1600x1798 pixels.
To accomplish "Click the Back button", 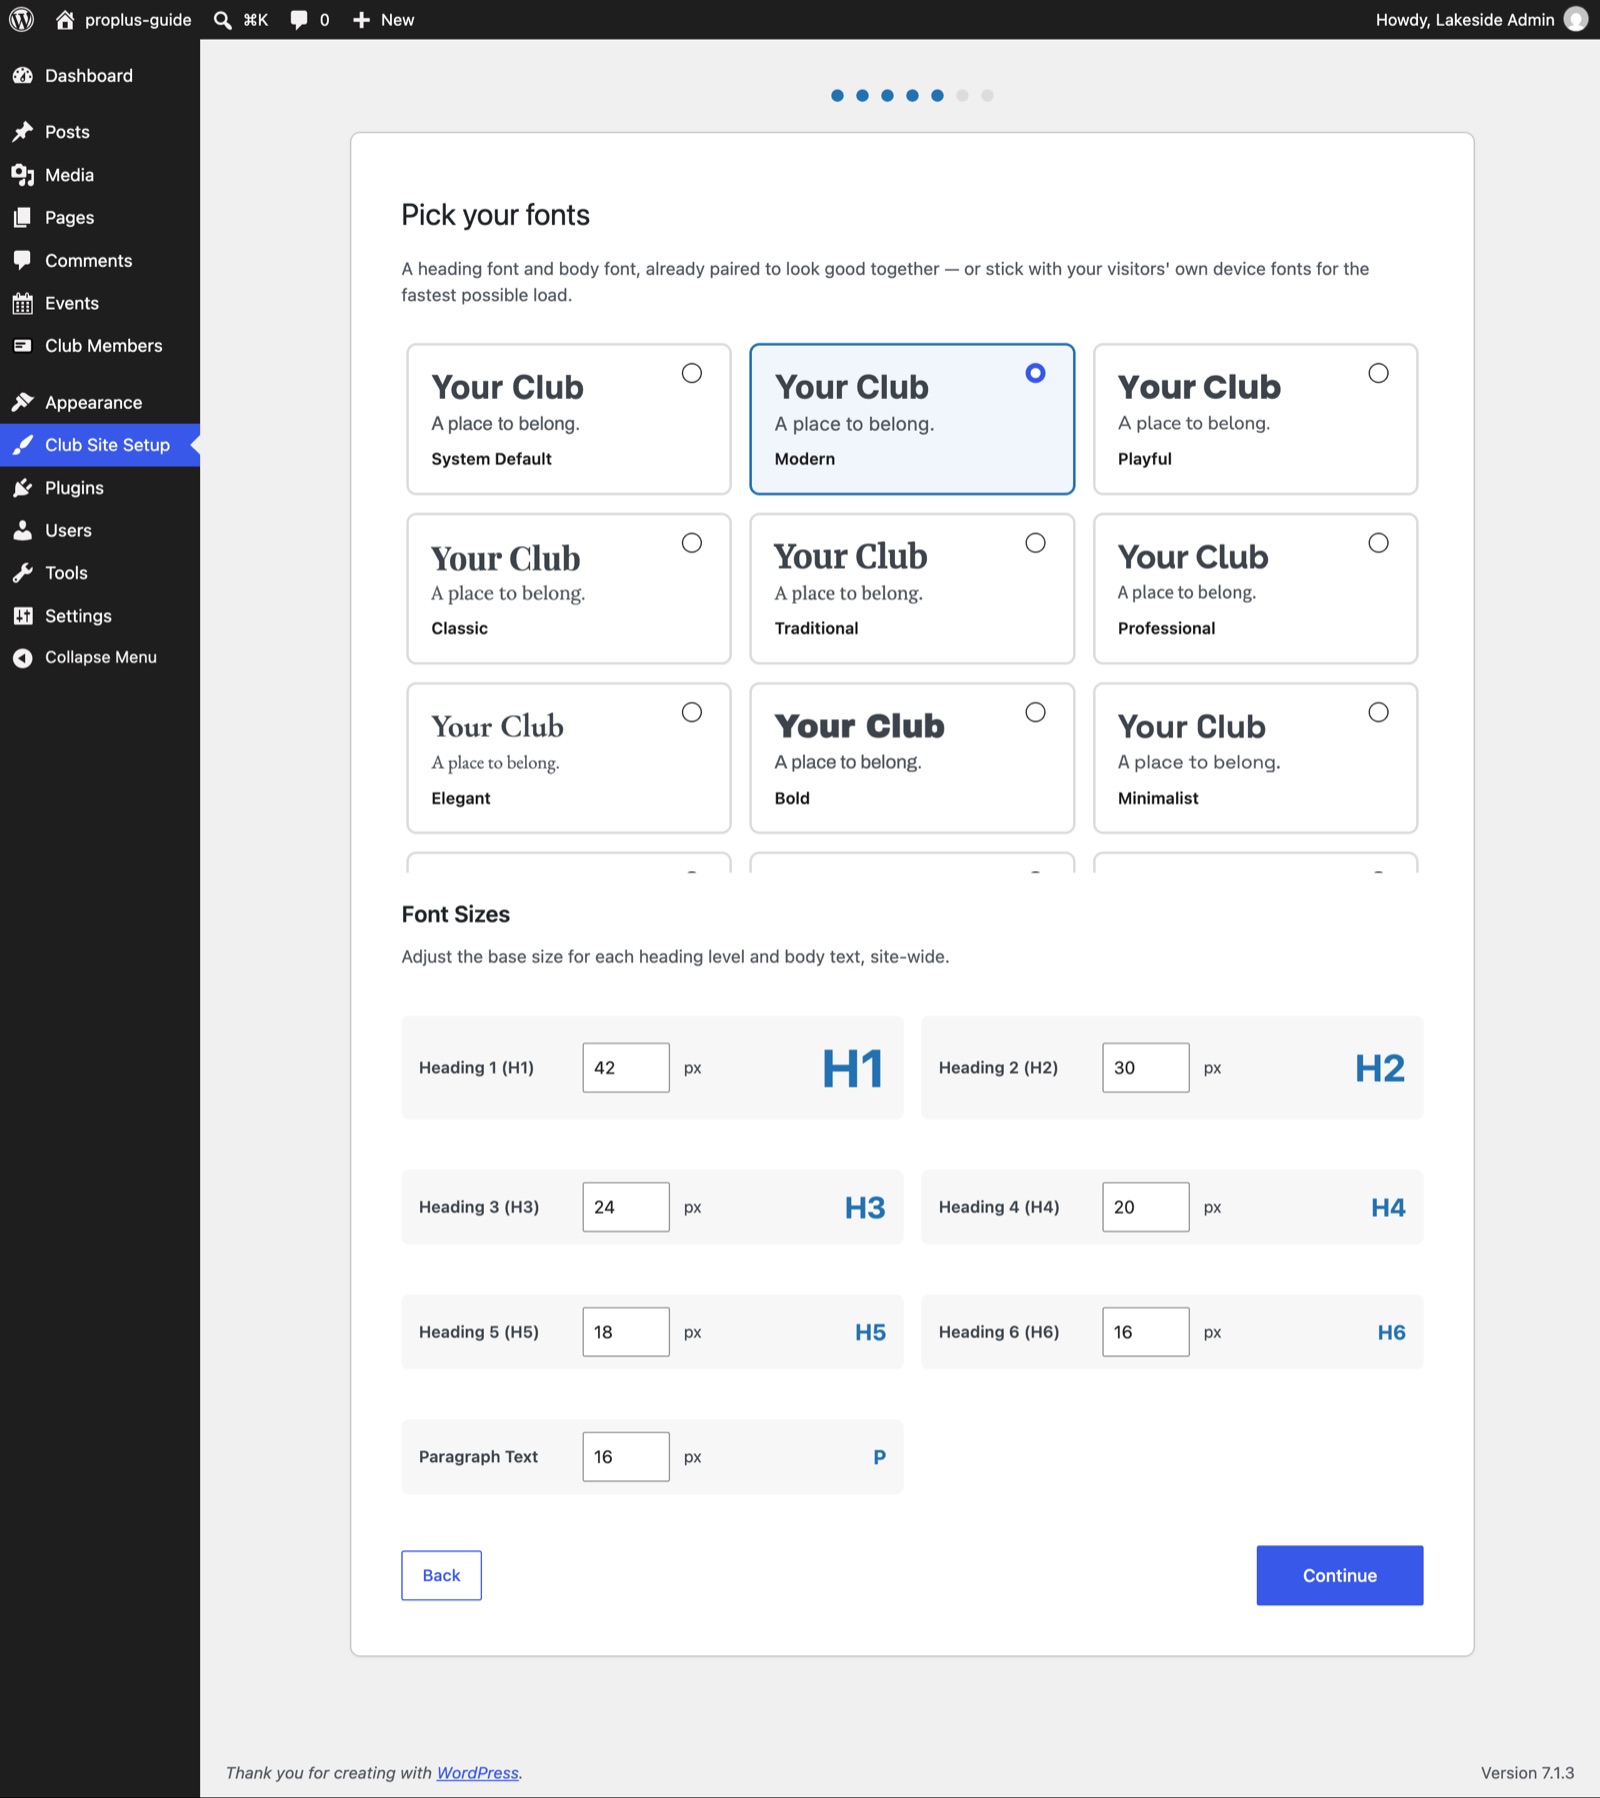I will point(441,1575).
